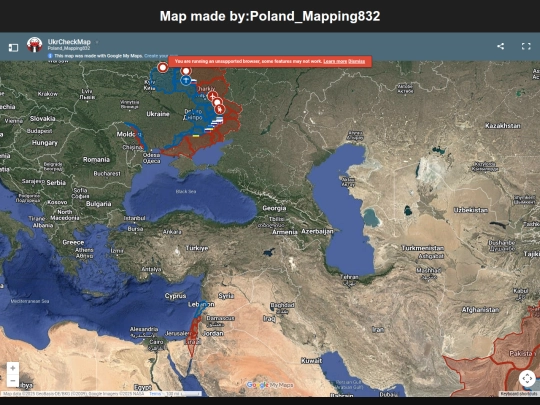Click the 'Hungary' country label
Viewport: 540px width, 405px height.
coord(45,143)
